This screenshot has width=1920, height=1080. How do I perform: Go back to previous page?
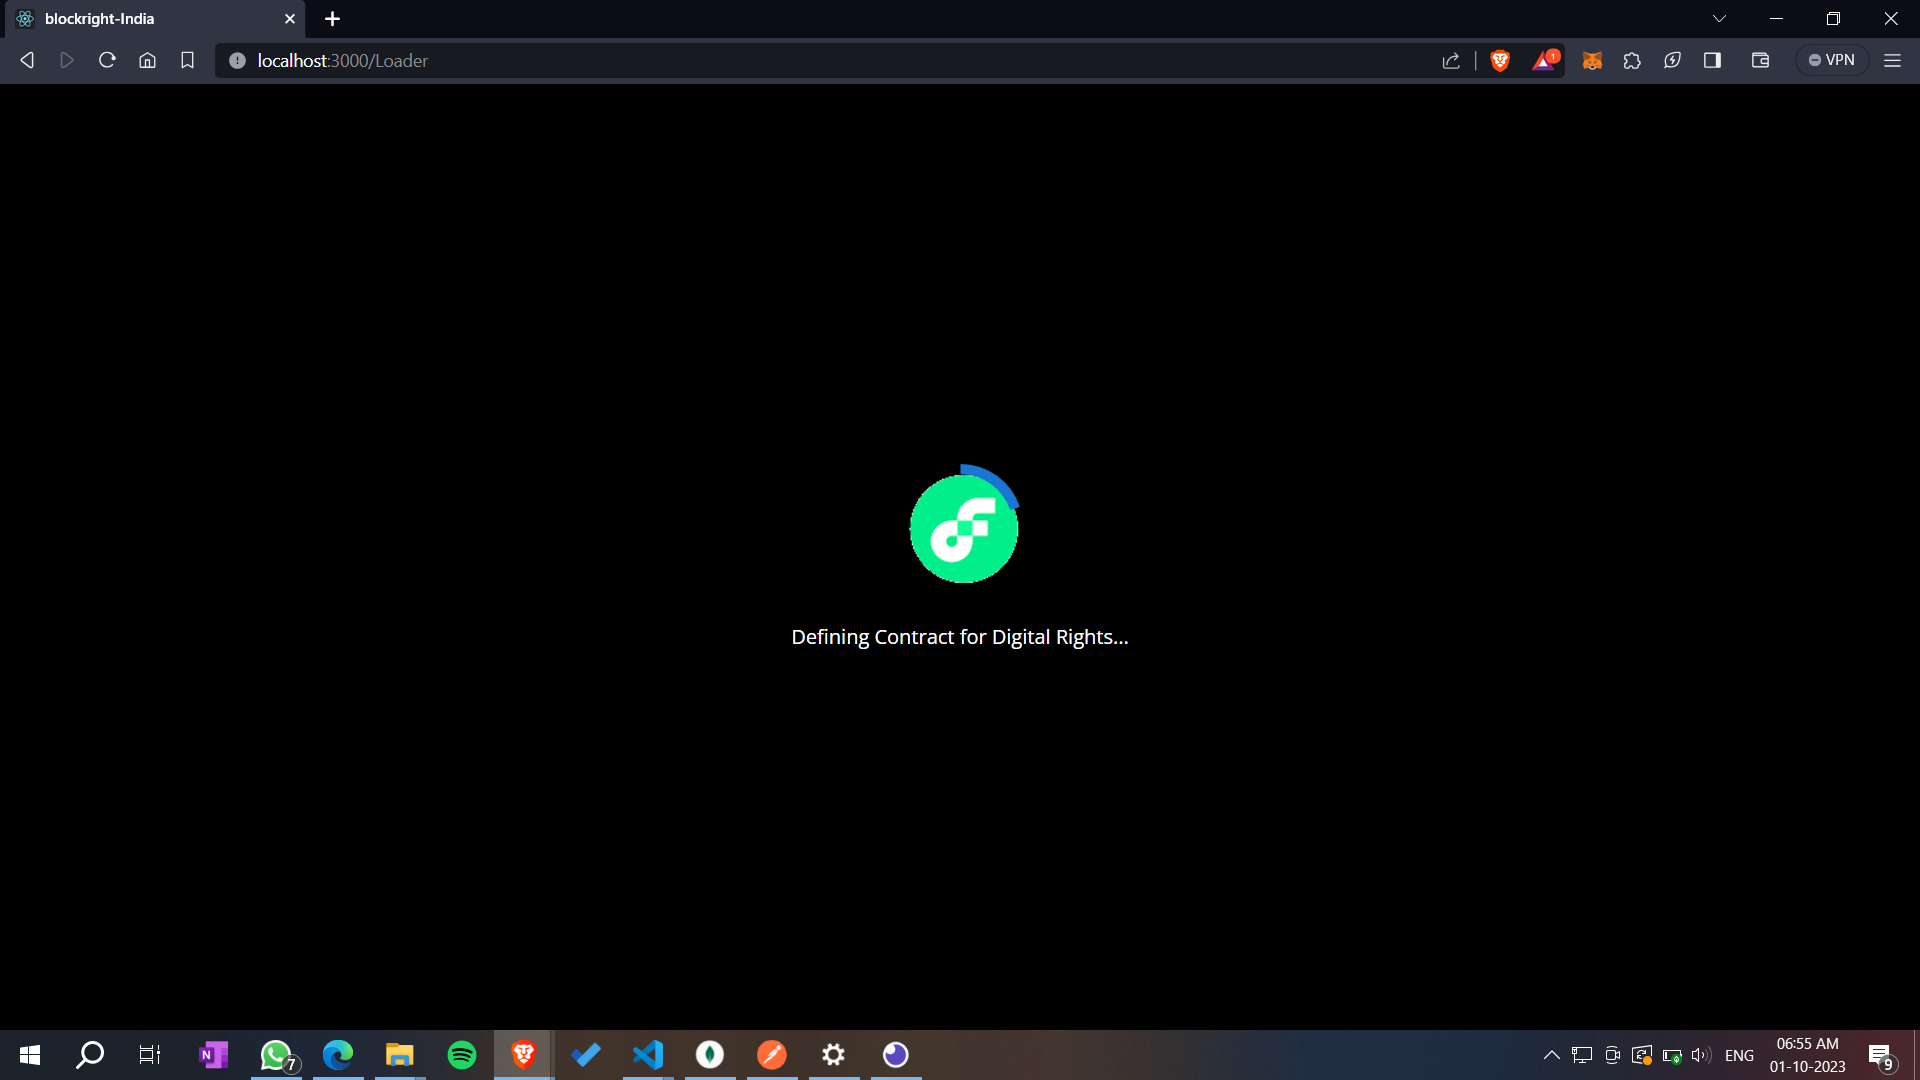[x=28, y=61]
